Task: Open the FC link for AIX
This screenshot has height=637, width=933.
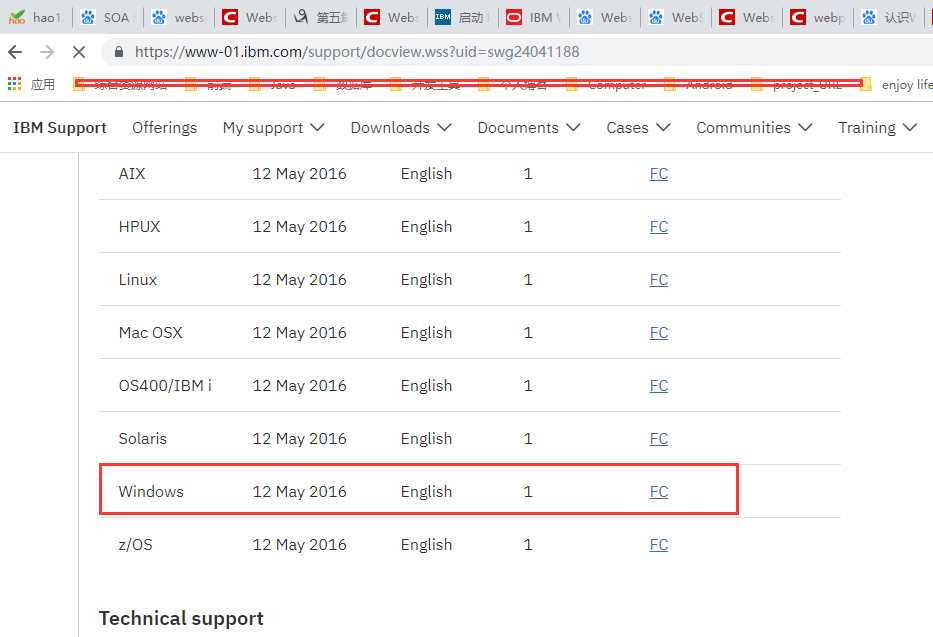Action: (x=659, y=174)
